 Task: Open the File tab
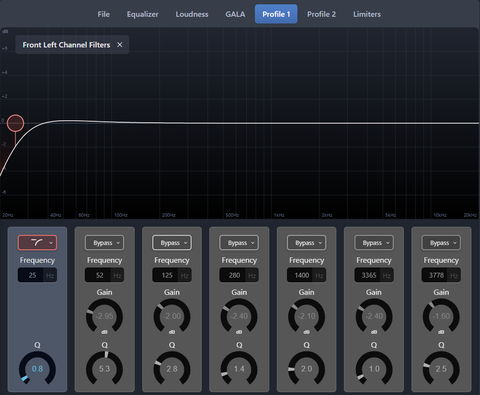(x=103, y=14)
